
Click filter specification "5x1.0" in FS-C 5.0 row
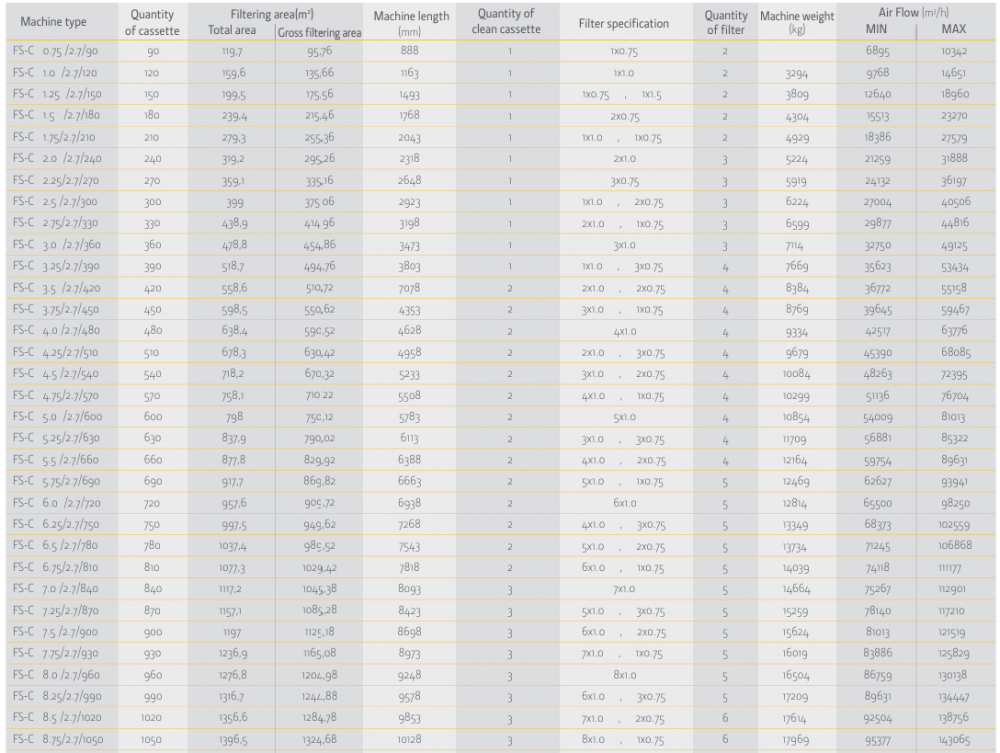click(624, 417)
